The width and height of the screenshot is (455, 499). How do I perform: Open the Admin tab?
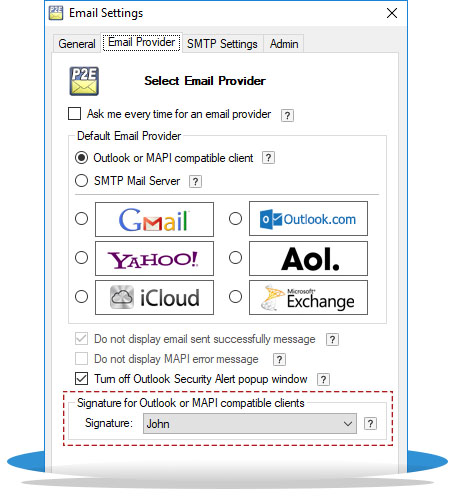pos(284,44)
